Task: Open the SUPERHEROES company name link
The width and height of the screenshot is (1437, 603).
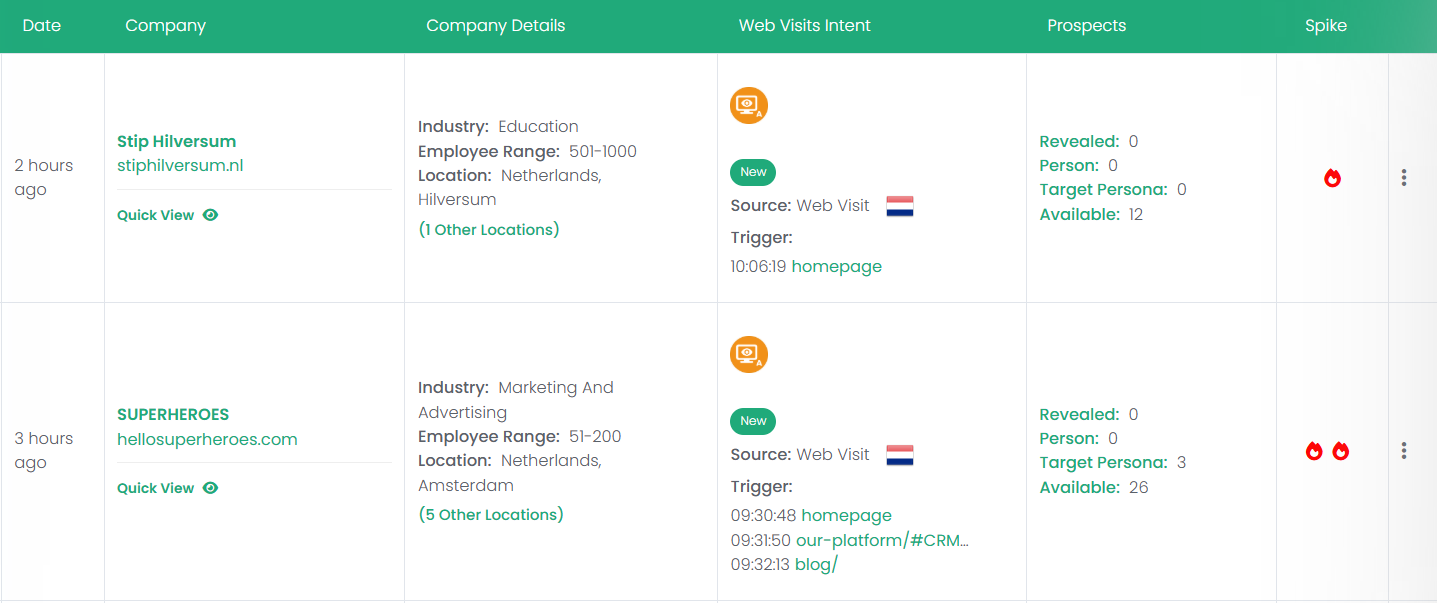Action: 173,414
